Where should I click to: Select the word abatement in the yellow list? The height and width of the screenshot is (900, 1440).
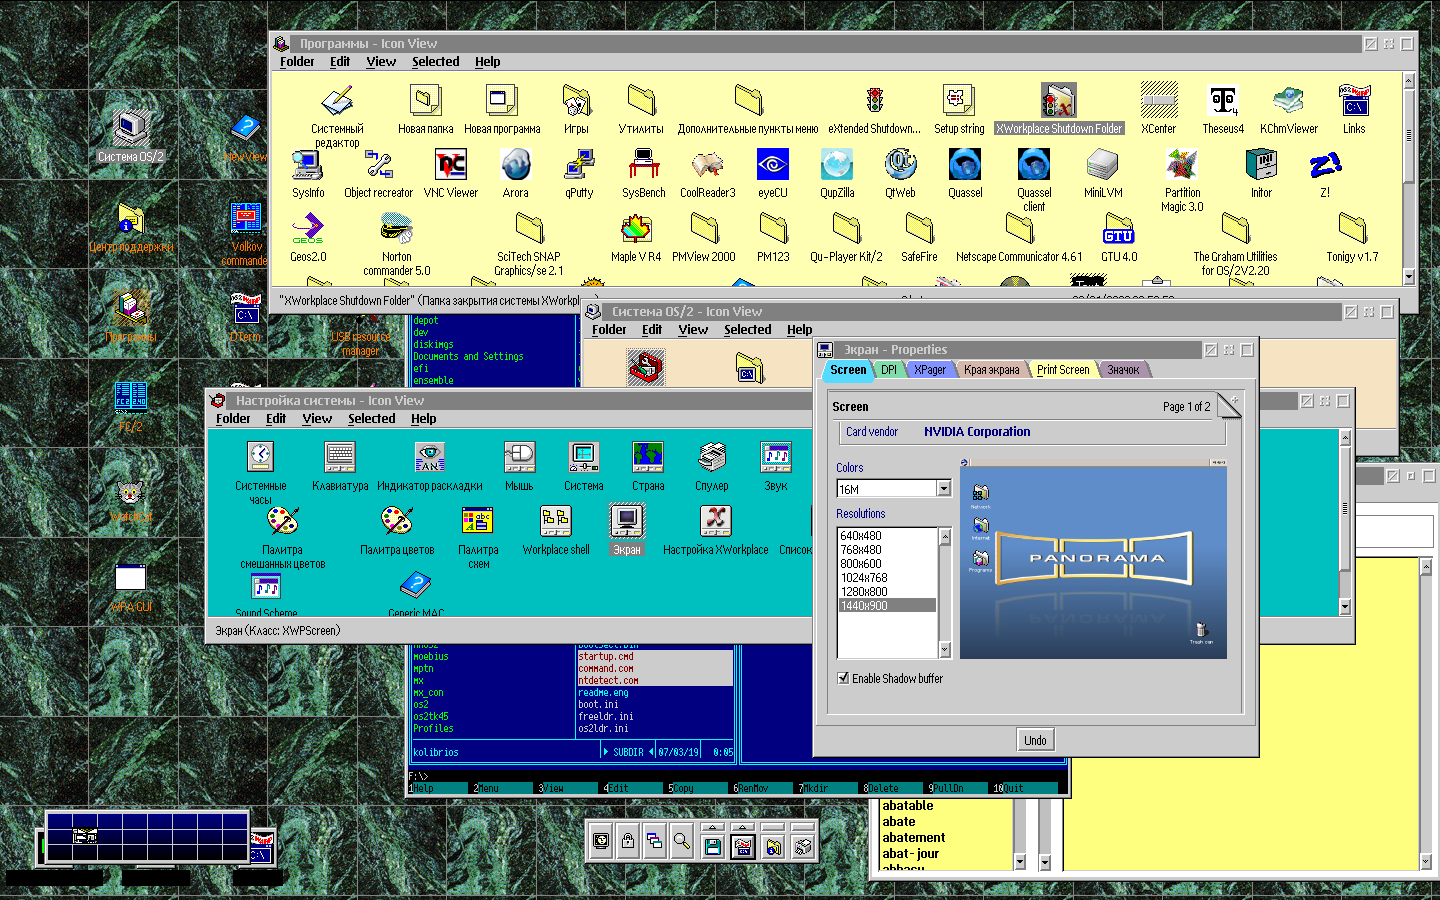point(913,838)
